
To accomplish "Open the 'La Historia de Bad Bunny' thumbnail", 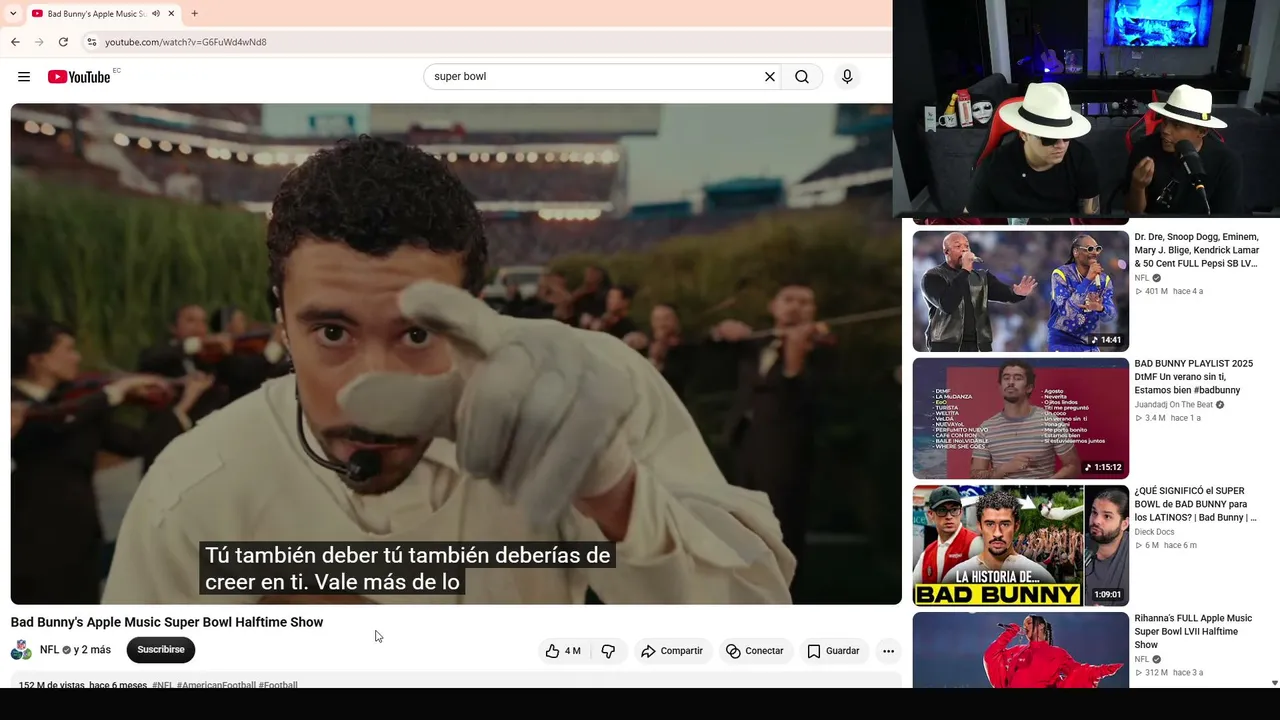I will click(1021, 545).
